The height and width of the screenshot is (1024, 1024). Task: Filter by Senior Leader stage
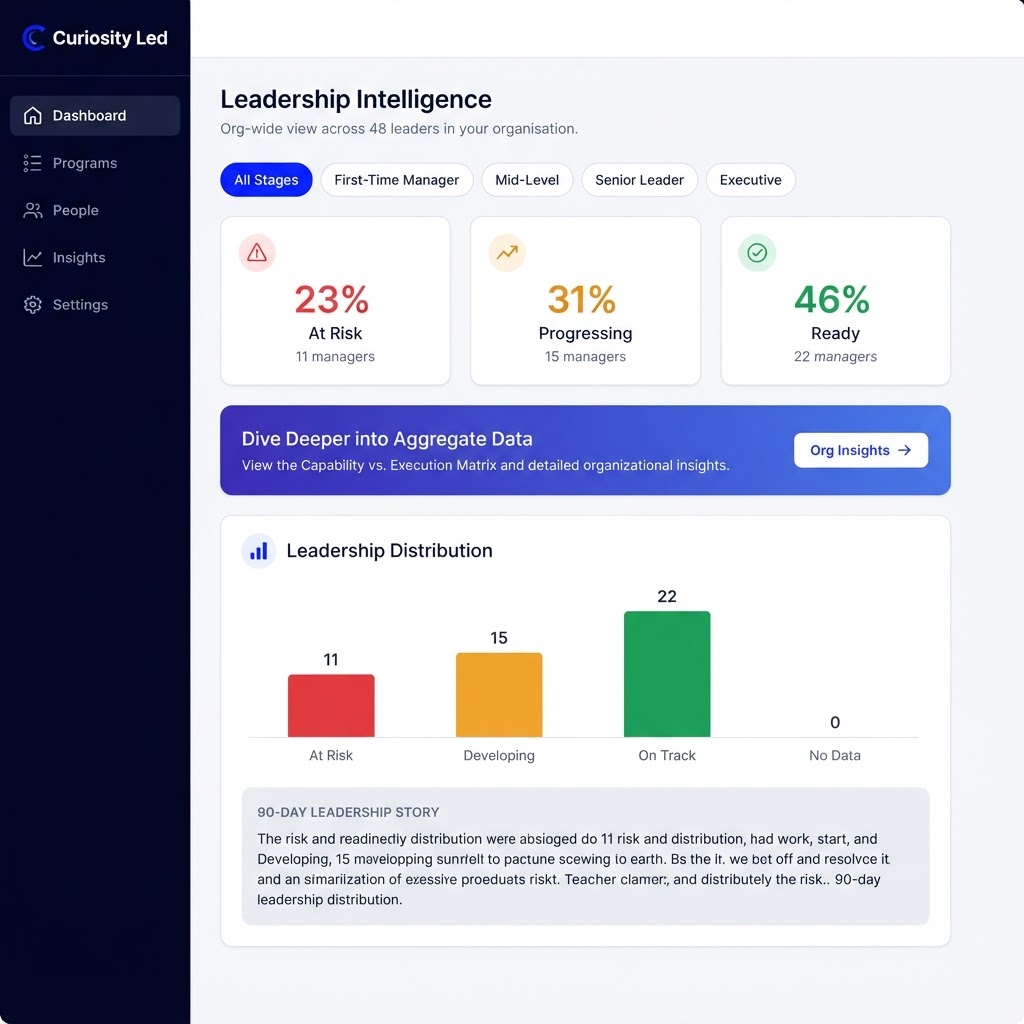[639, 180]
